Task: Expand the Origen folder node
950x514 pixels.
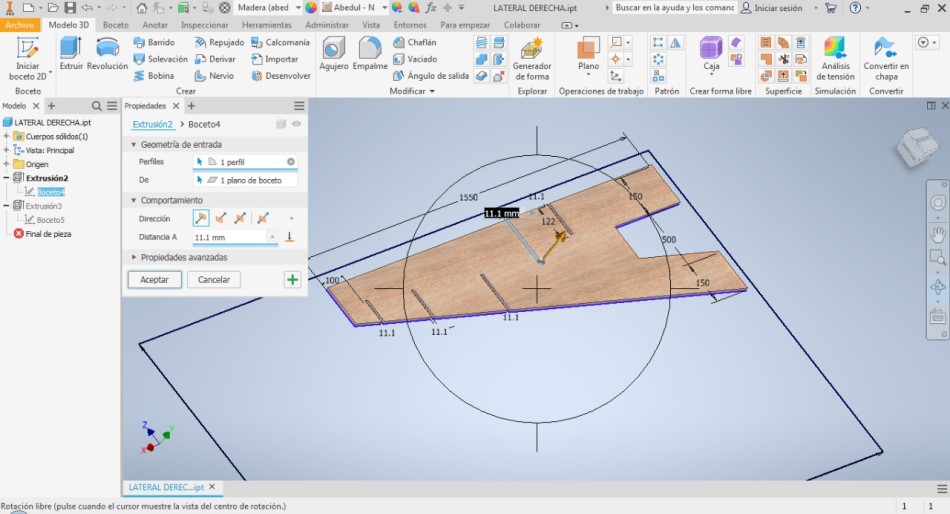Action: [6, 164]
